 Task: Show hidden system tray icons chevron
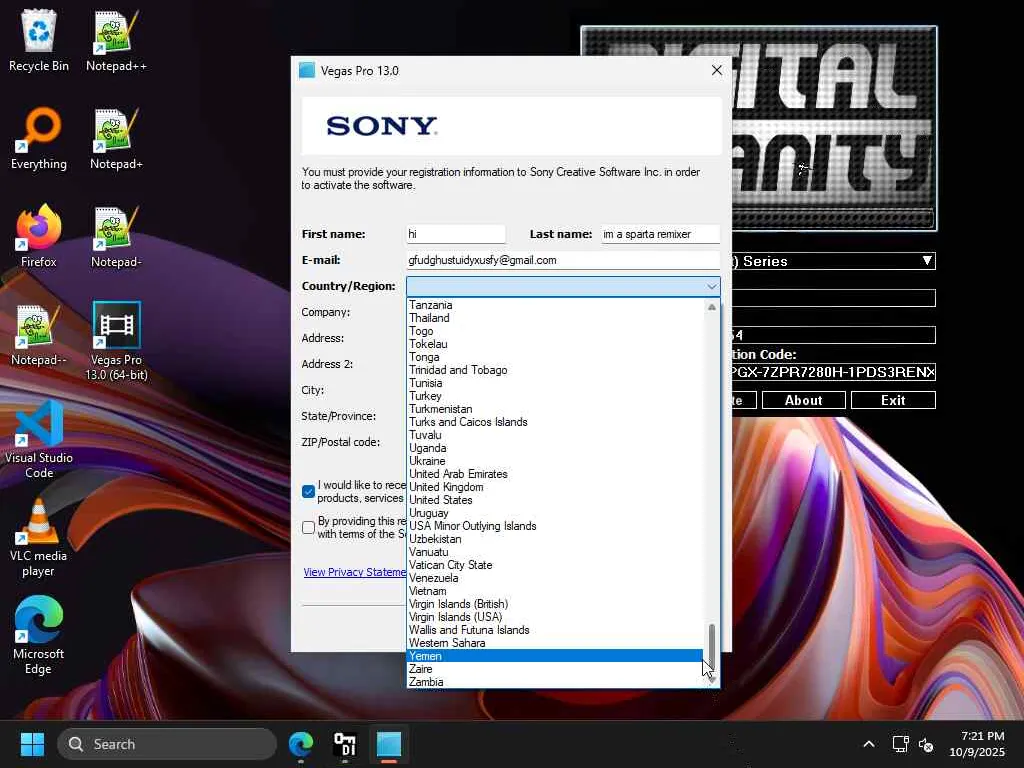(868, 744)
